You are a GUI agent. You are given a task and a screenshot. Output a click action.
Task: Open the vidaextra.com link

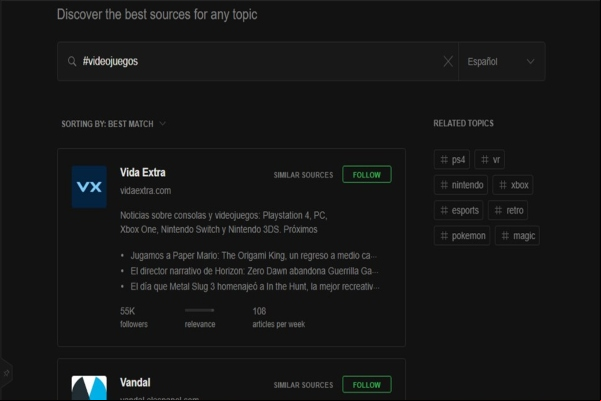click(x=145, y=191)
